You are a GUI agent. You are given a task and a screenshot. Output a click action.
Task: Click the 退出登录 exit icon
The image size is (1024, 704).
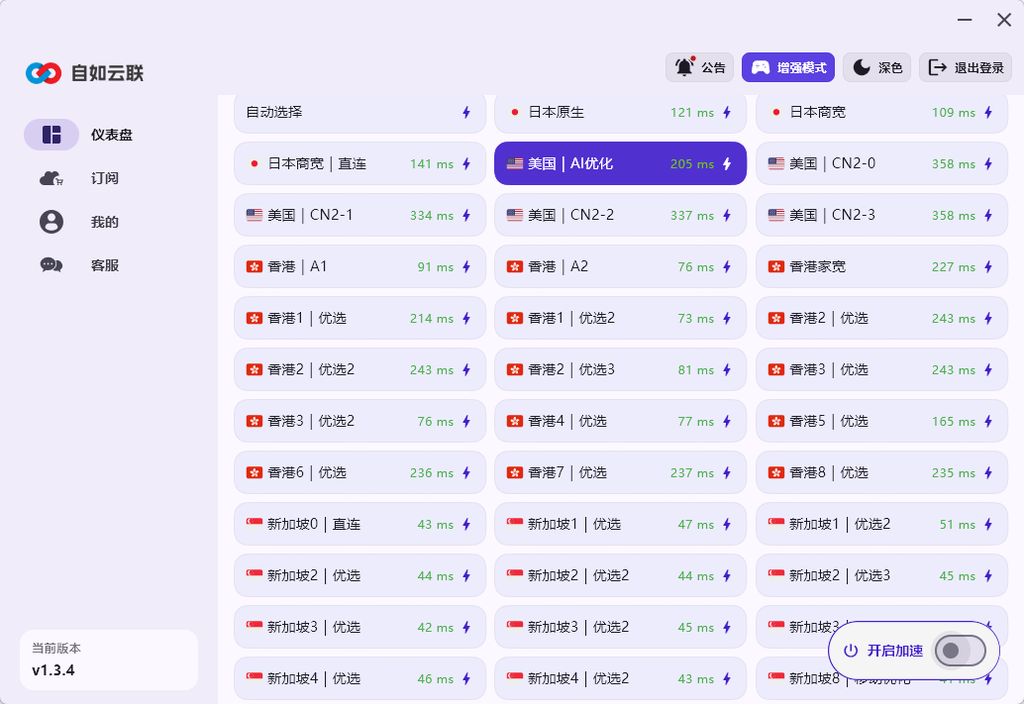coord(937,67)
